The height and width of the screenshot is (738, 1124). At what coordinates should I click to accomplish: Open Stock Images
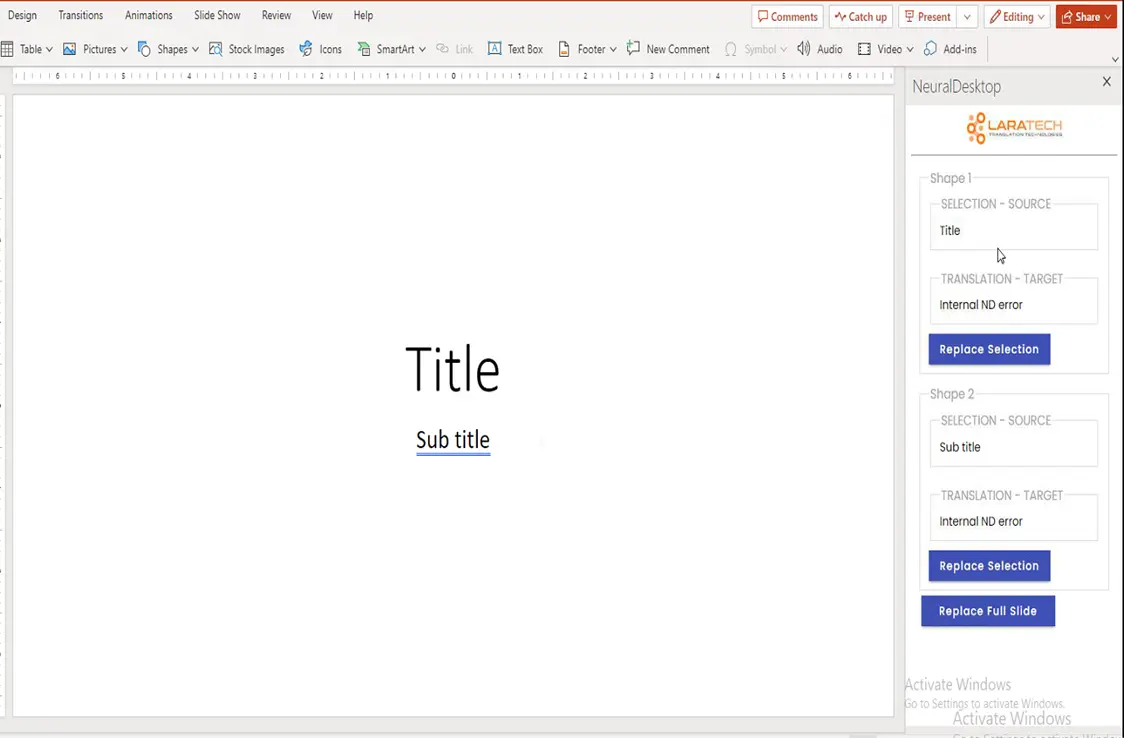tap(247, 49)
